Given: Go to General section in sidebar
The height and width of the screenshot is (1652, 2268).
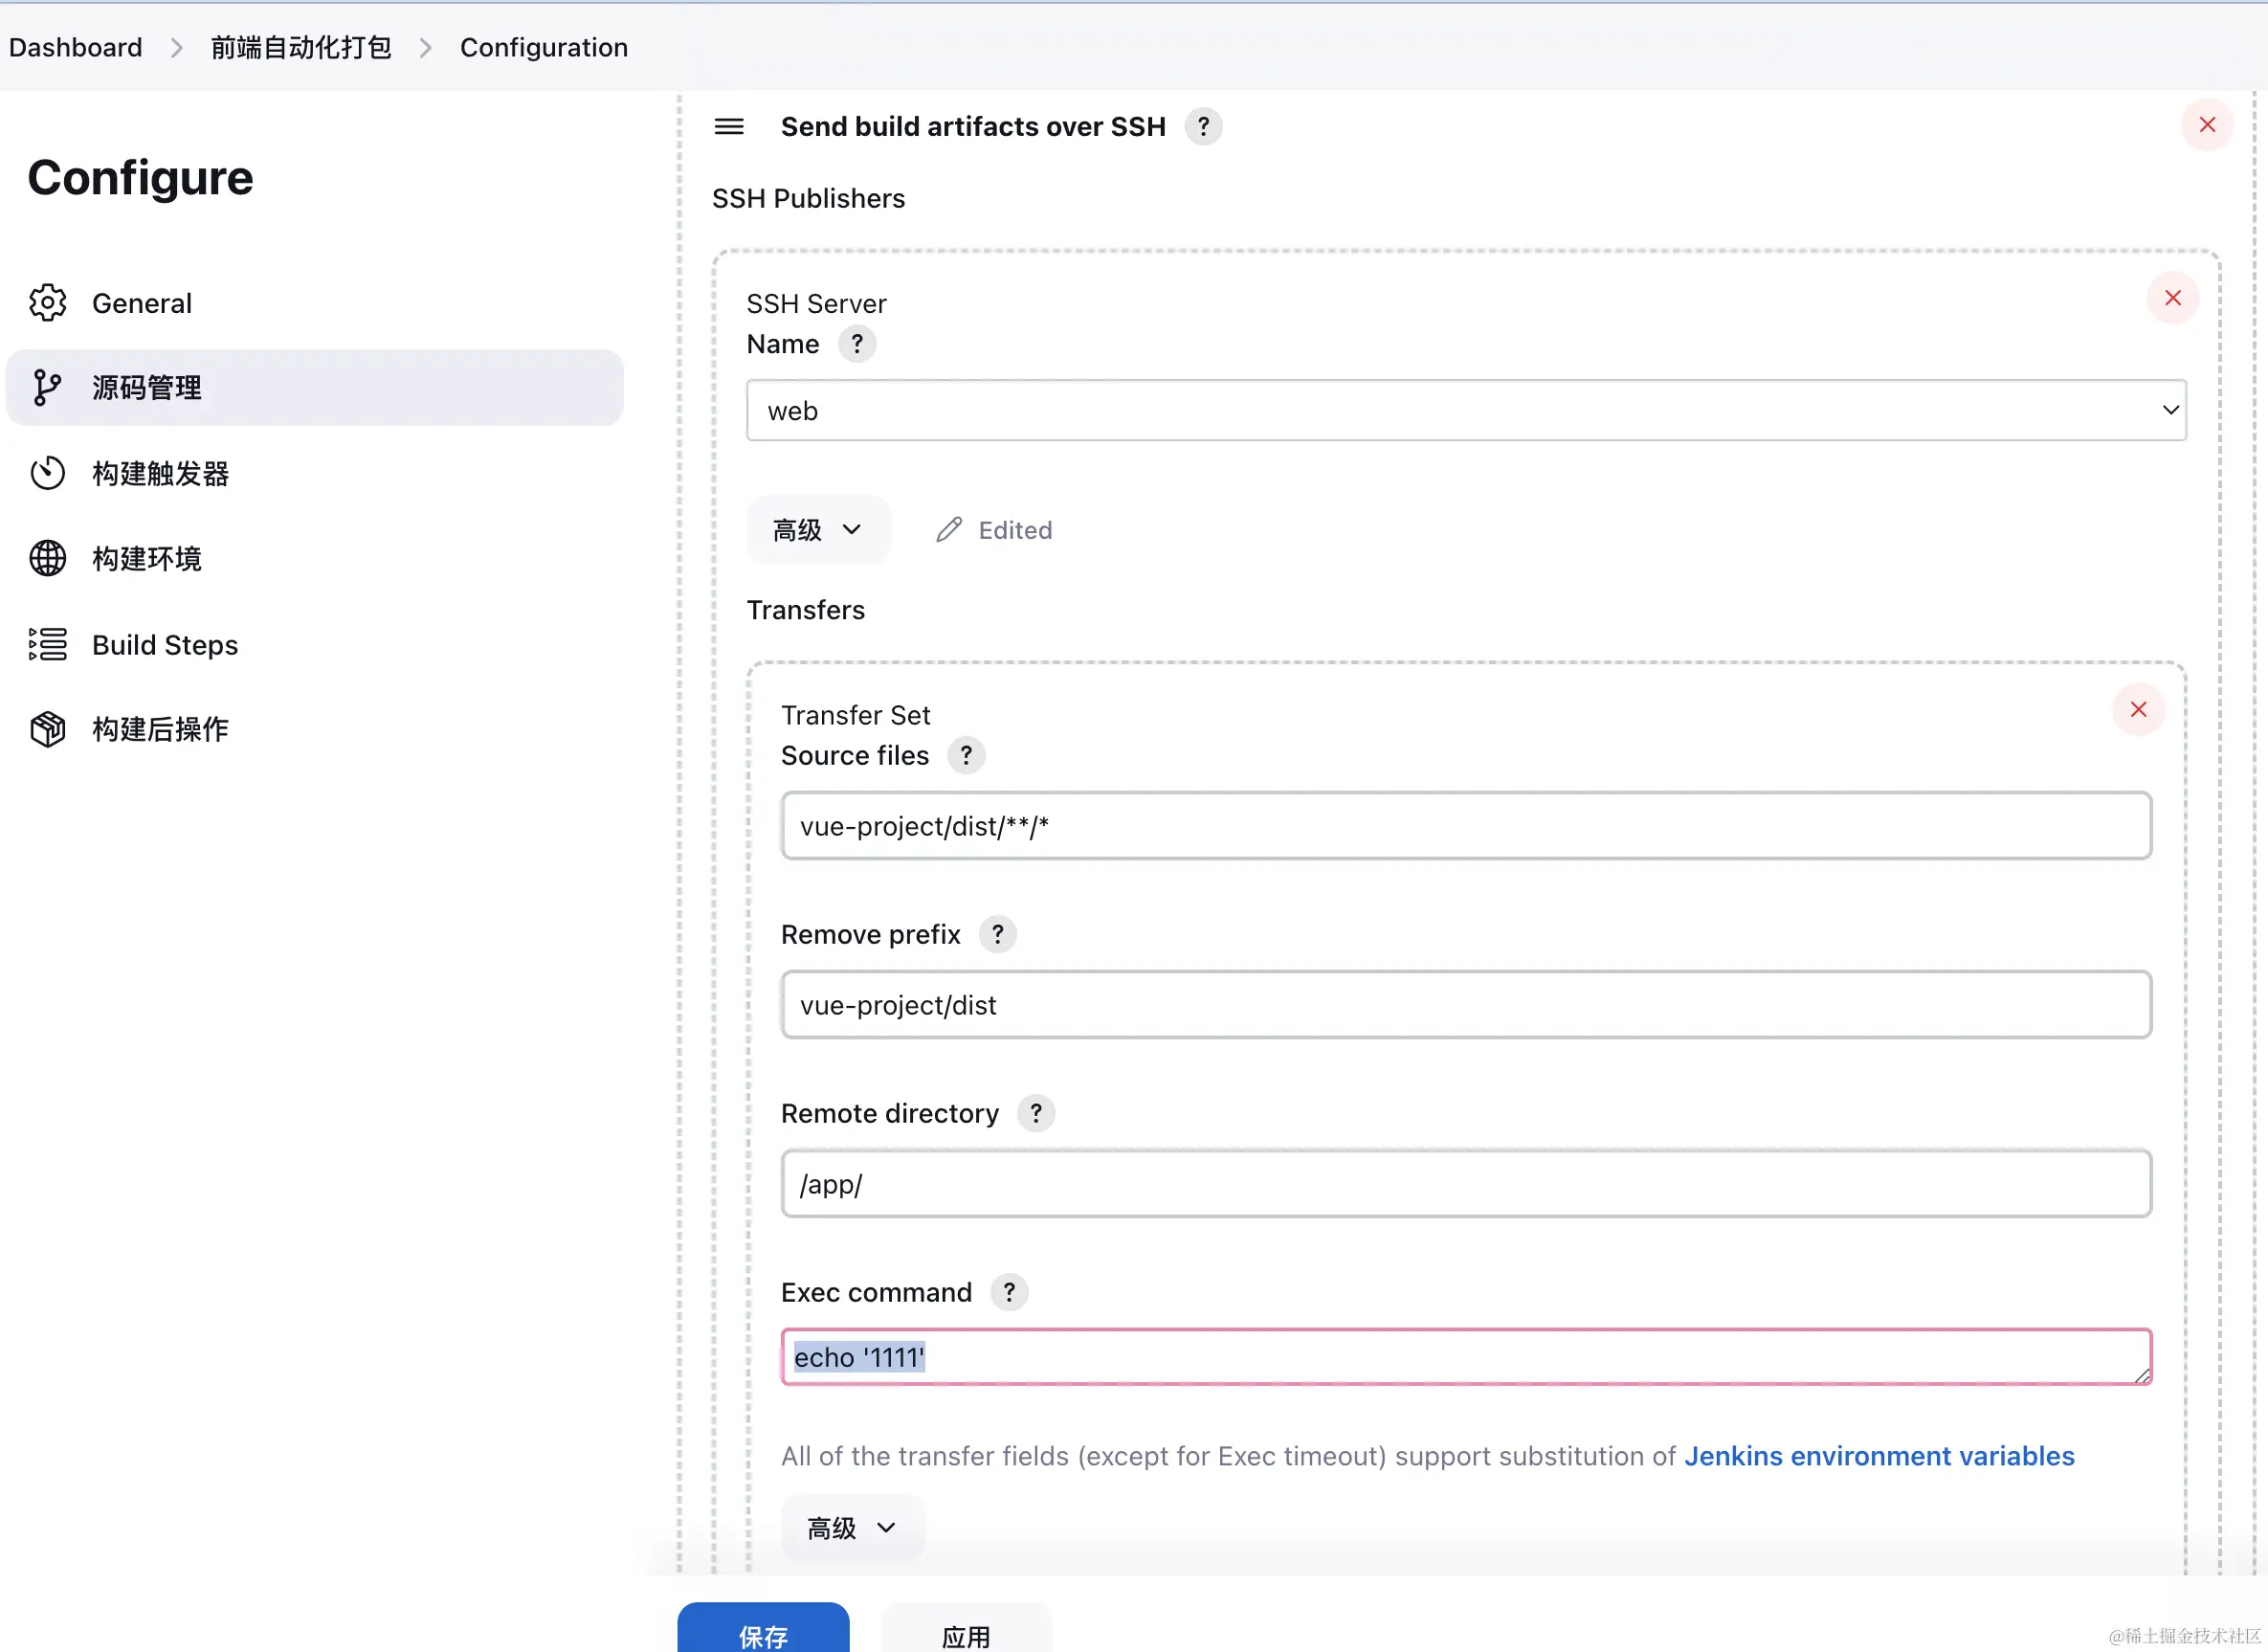Looking at the screenshot, I should click(141, 303).
